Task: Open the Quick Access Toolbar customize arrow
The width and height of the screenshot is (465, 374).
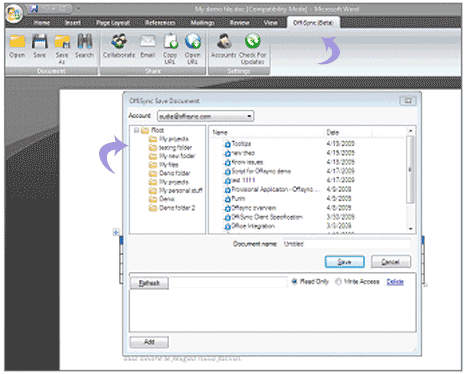Action: coord(78,9)
